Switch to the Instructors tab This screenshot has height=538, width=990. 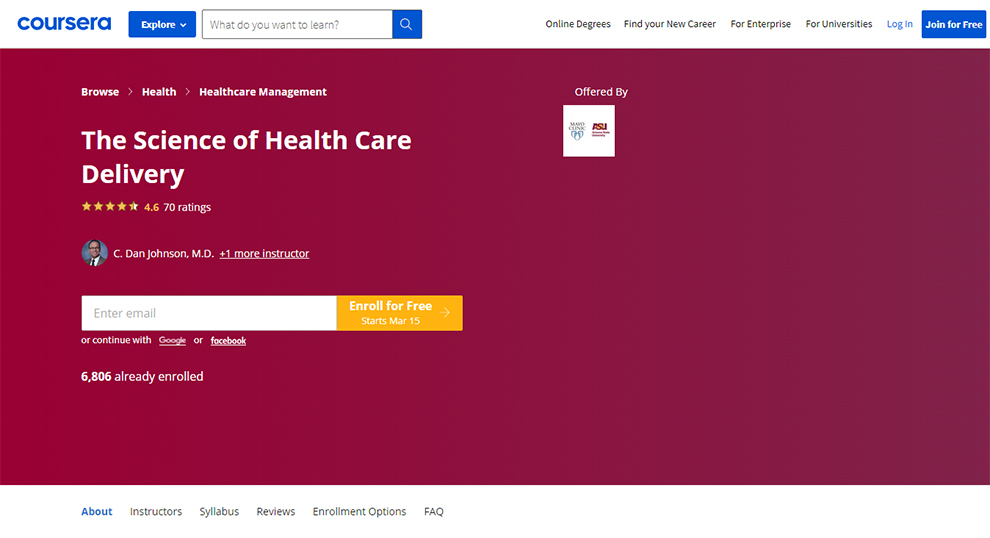pyautogui.click(x=156, y=511)
